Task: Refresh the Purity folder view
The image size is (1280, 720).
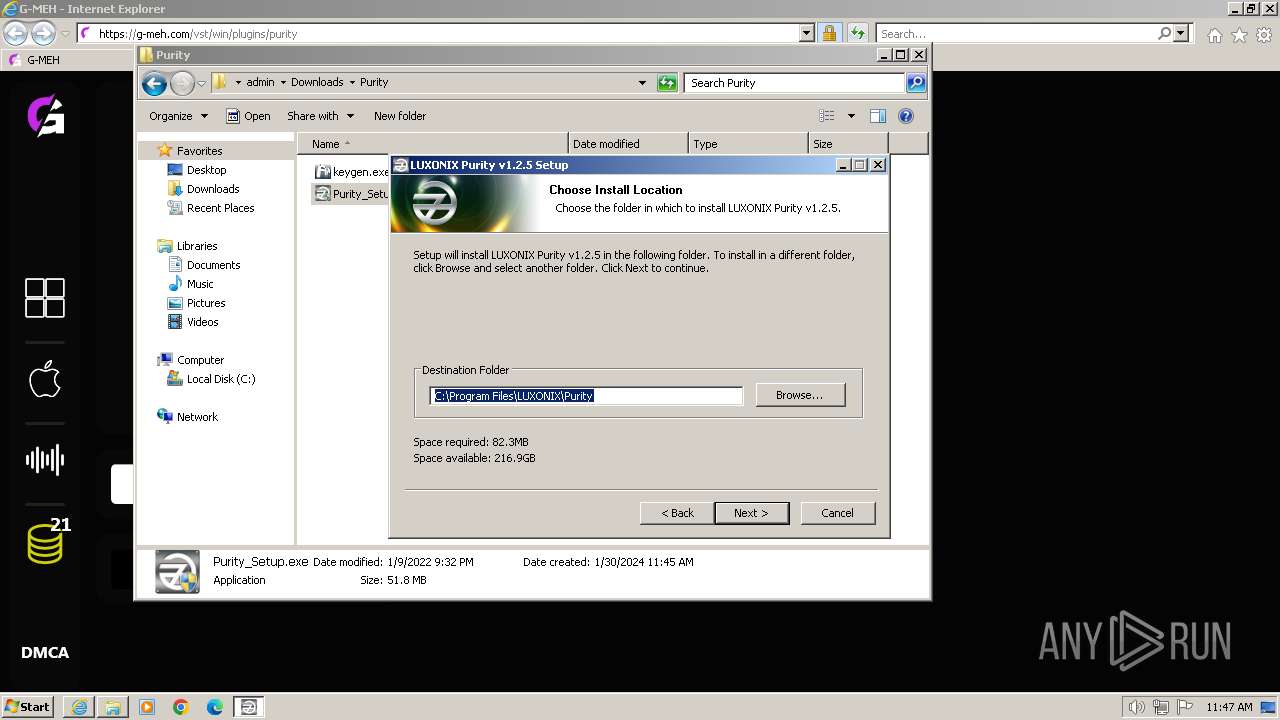Action: 667,83
